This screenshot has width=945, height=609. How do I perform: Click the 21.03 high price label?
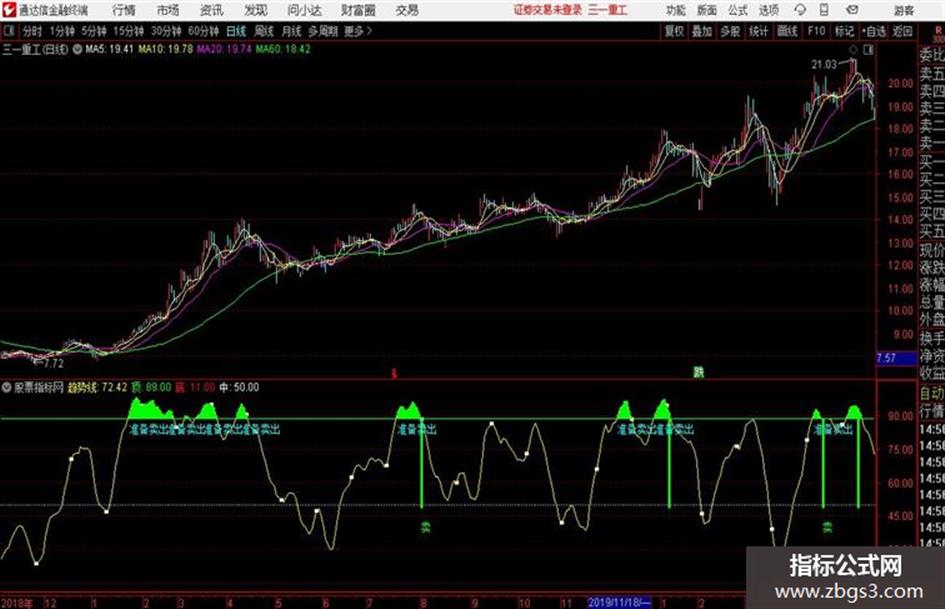824,64
